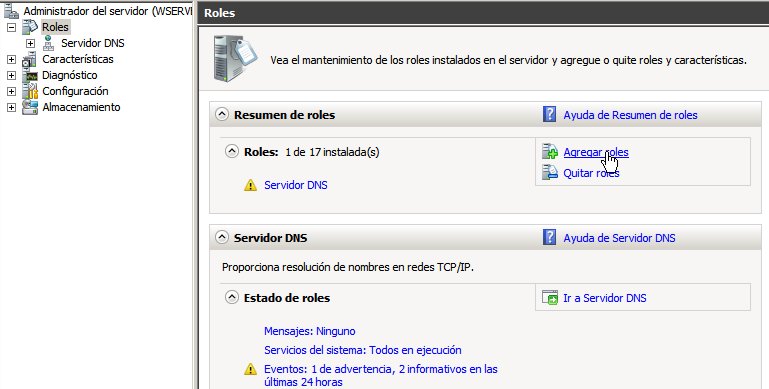Click the Servidor DNS tree icon
This screenshot has height=389, width=769.
pyautogui.click(x=48, y=43)
